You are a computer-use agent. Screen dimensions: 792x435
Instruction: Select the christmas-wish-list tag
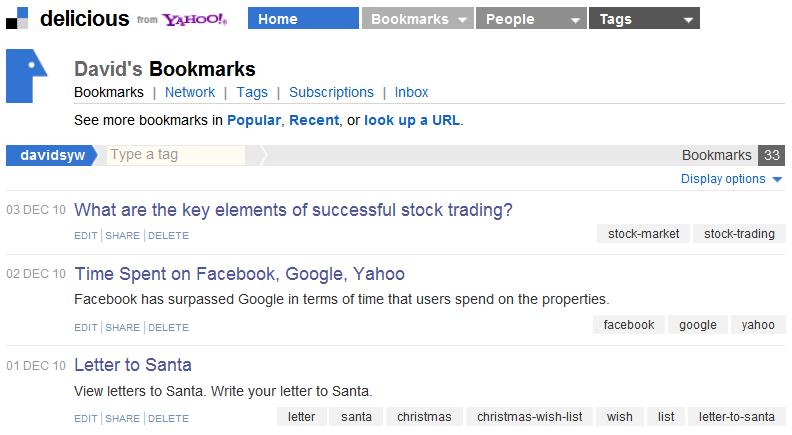(529, 417)
